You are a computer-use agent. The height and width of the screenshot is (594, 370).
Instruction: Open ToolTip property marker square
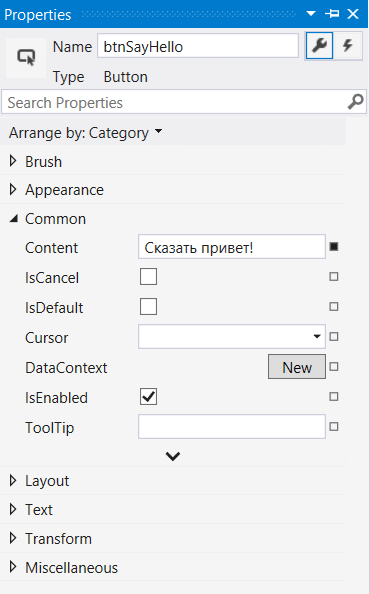334,427
